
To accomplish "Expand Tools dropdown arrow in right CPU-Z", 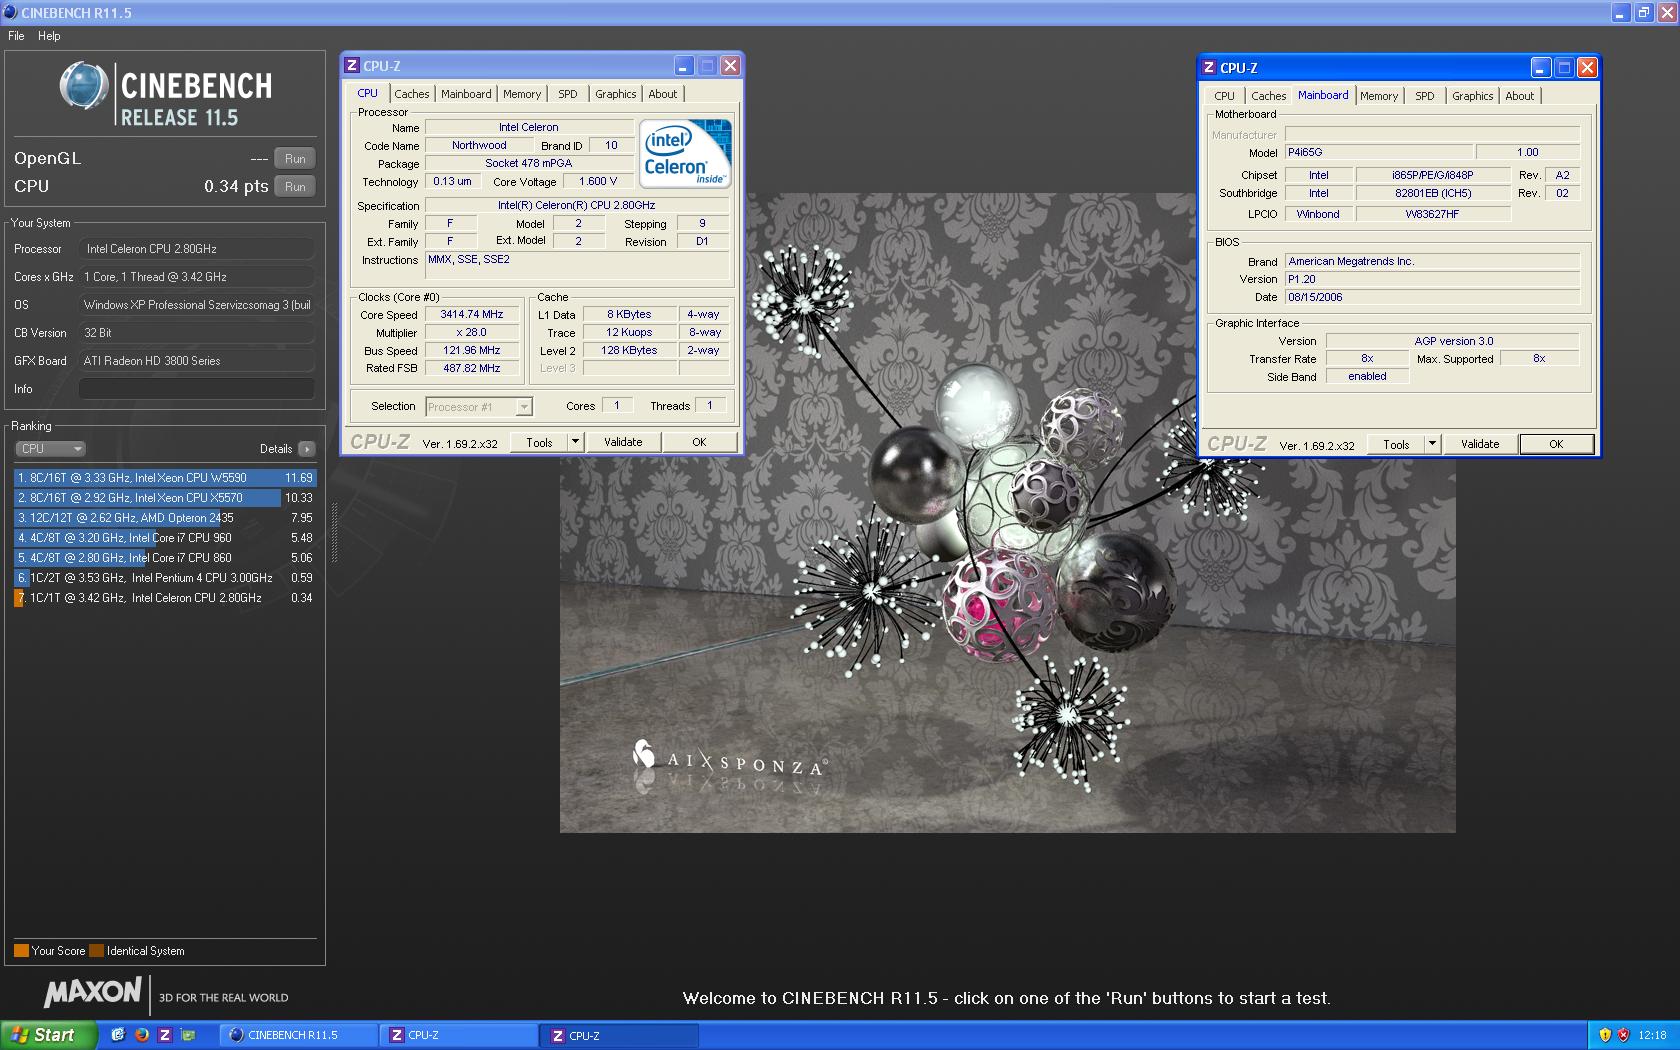I will [x=1432, y=444].
